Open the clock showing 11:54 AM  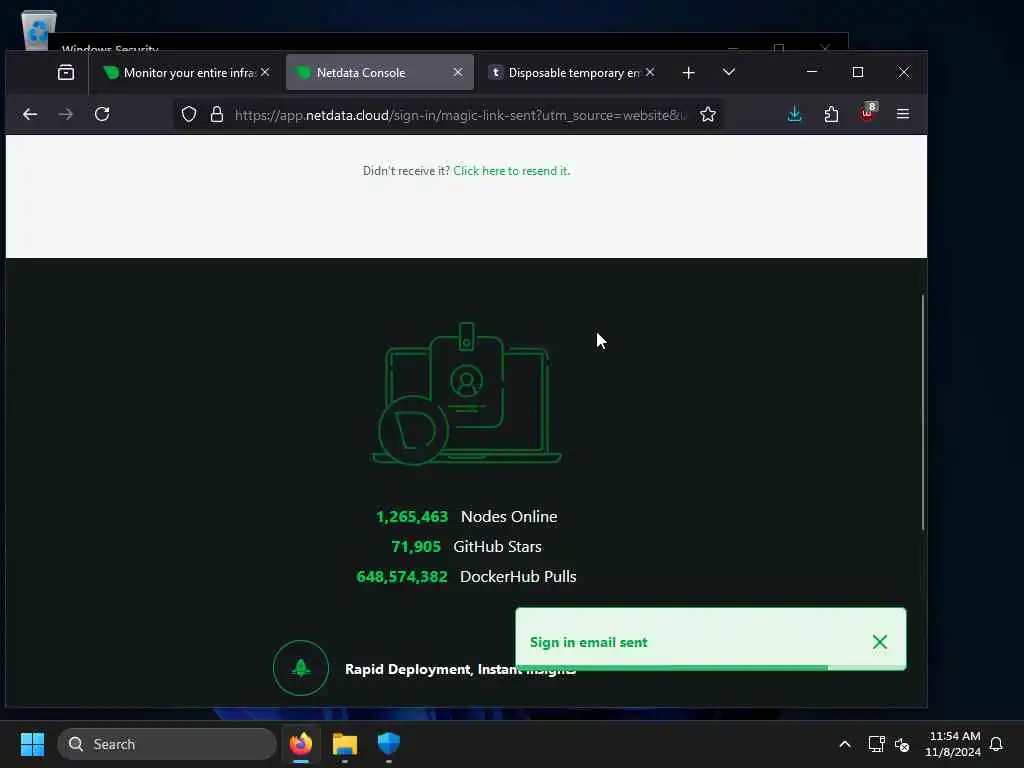953,744
